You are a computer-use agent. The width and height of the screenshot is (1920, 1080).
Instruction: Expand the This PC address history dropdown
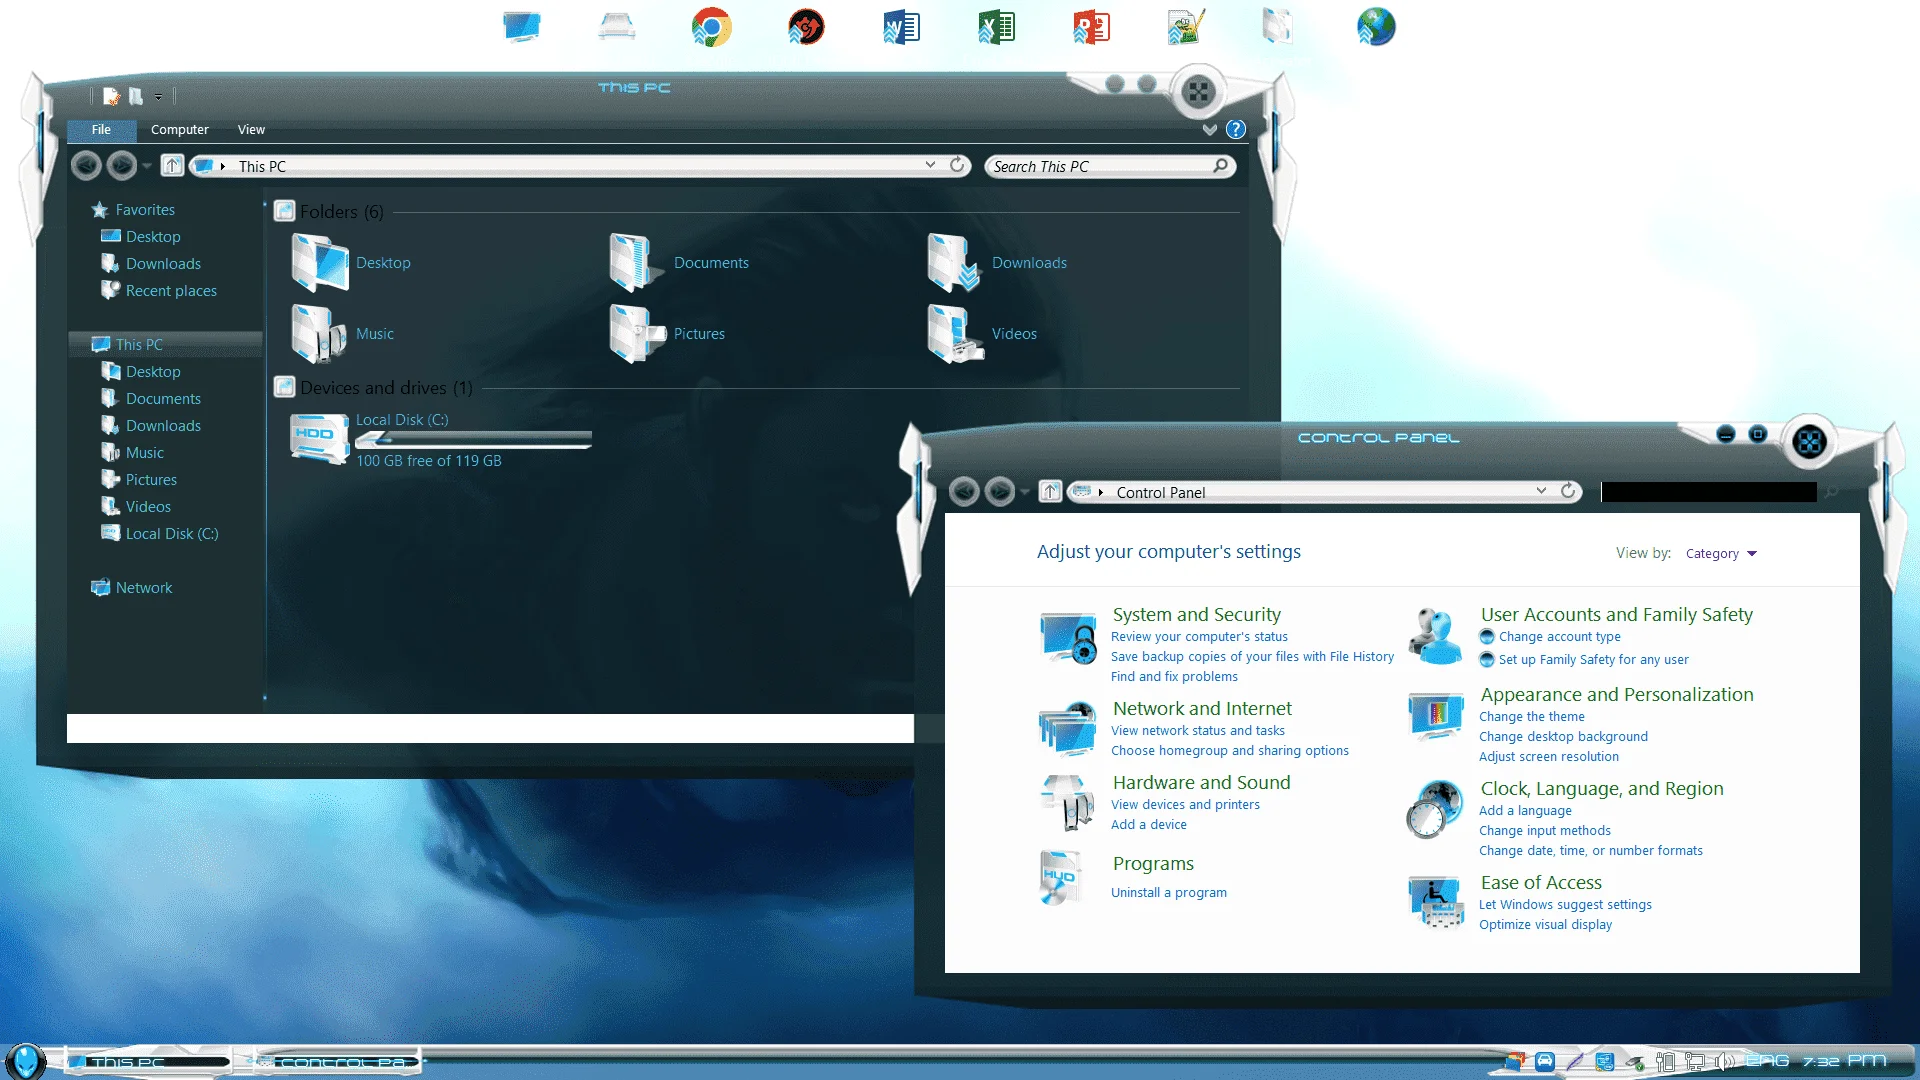(930, 165)
